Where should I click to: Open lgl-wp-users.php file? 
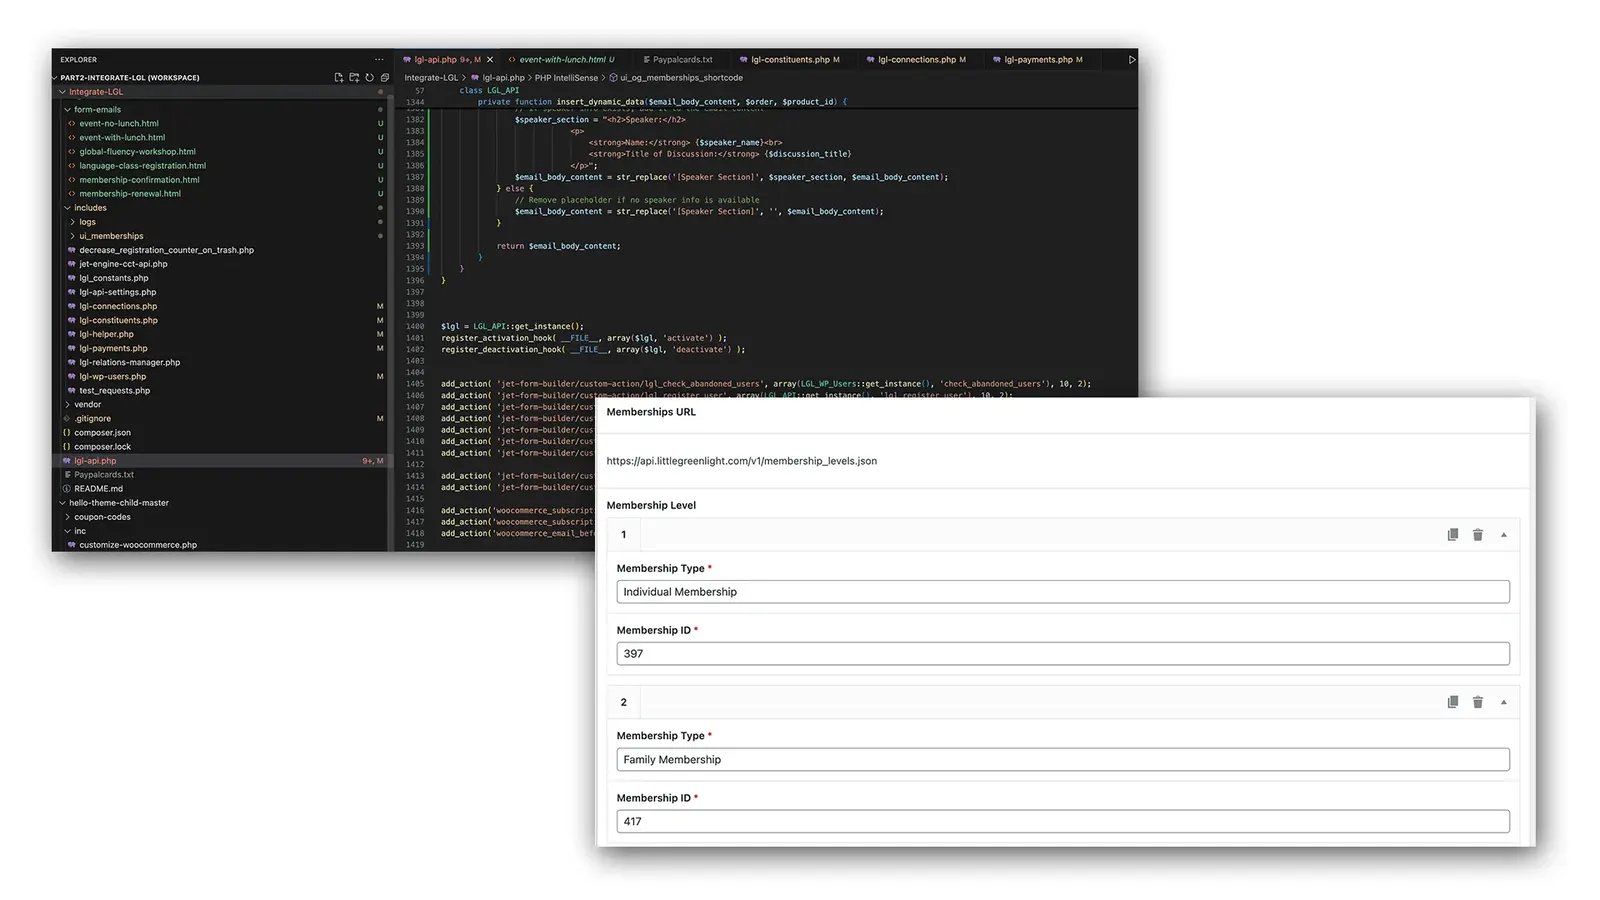112,376
